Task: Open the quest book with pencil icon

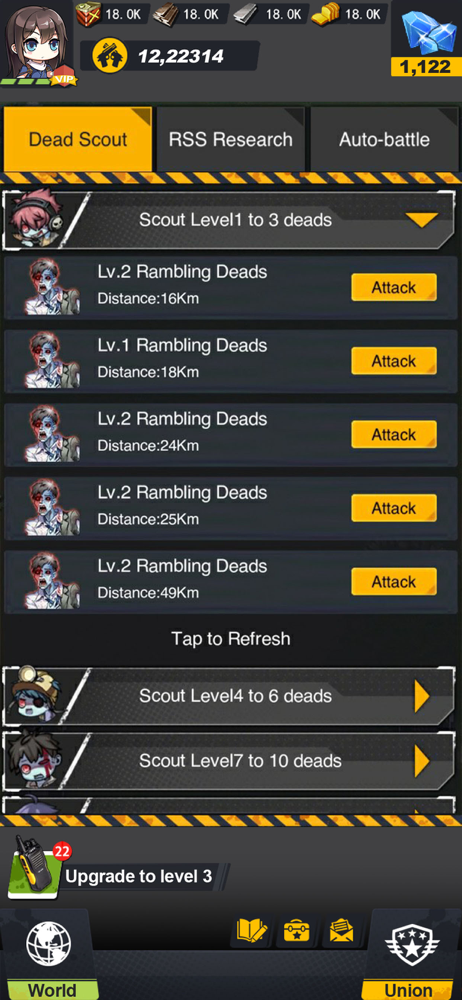Action: (252, 932)
